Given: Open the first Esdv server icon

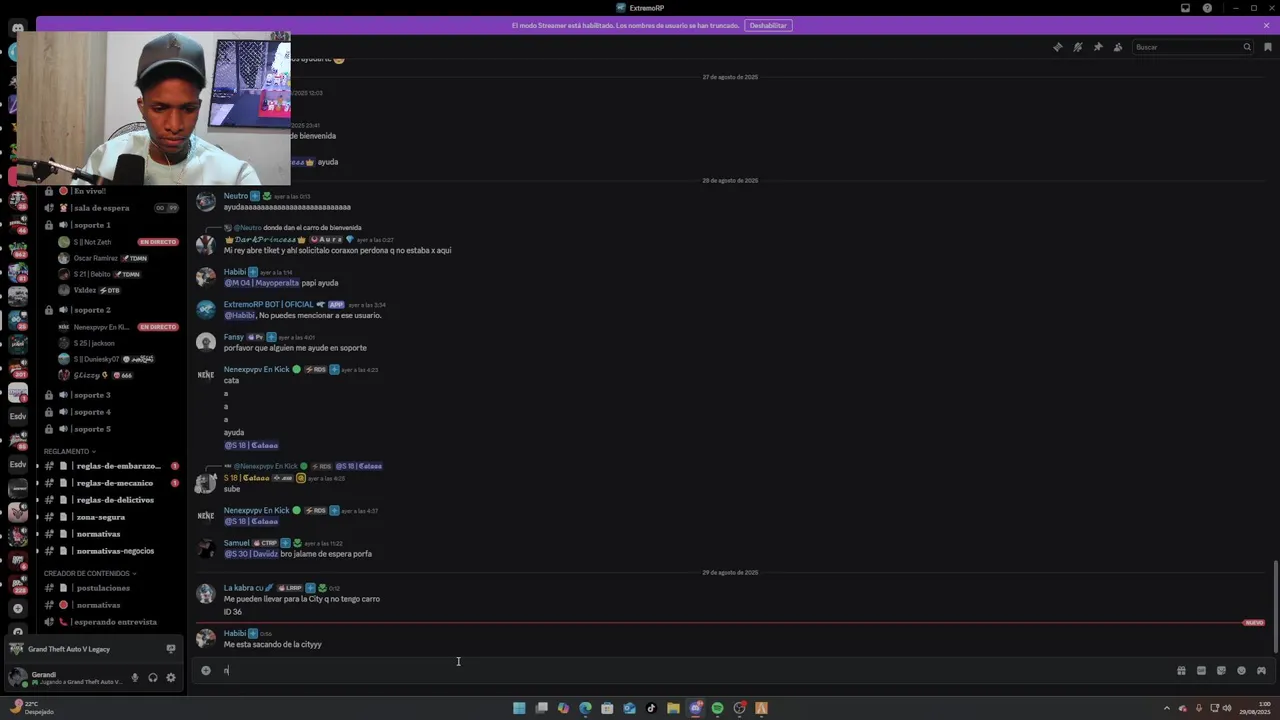Looking at the screenshot, I should (17, 415).
